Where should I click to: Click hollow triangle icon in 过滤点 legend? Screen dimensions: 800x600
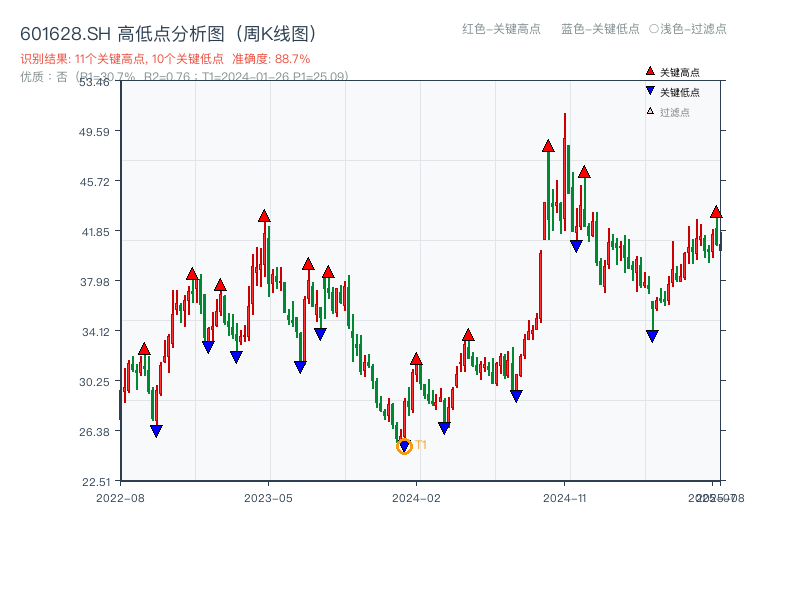(x=650, y=111)
